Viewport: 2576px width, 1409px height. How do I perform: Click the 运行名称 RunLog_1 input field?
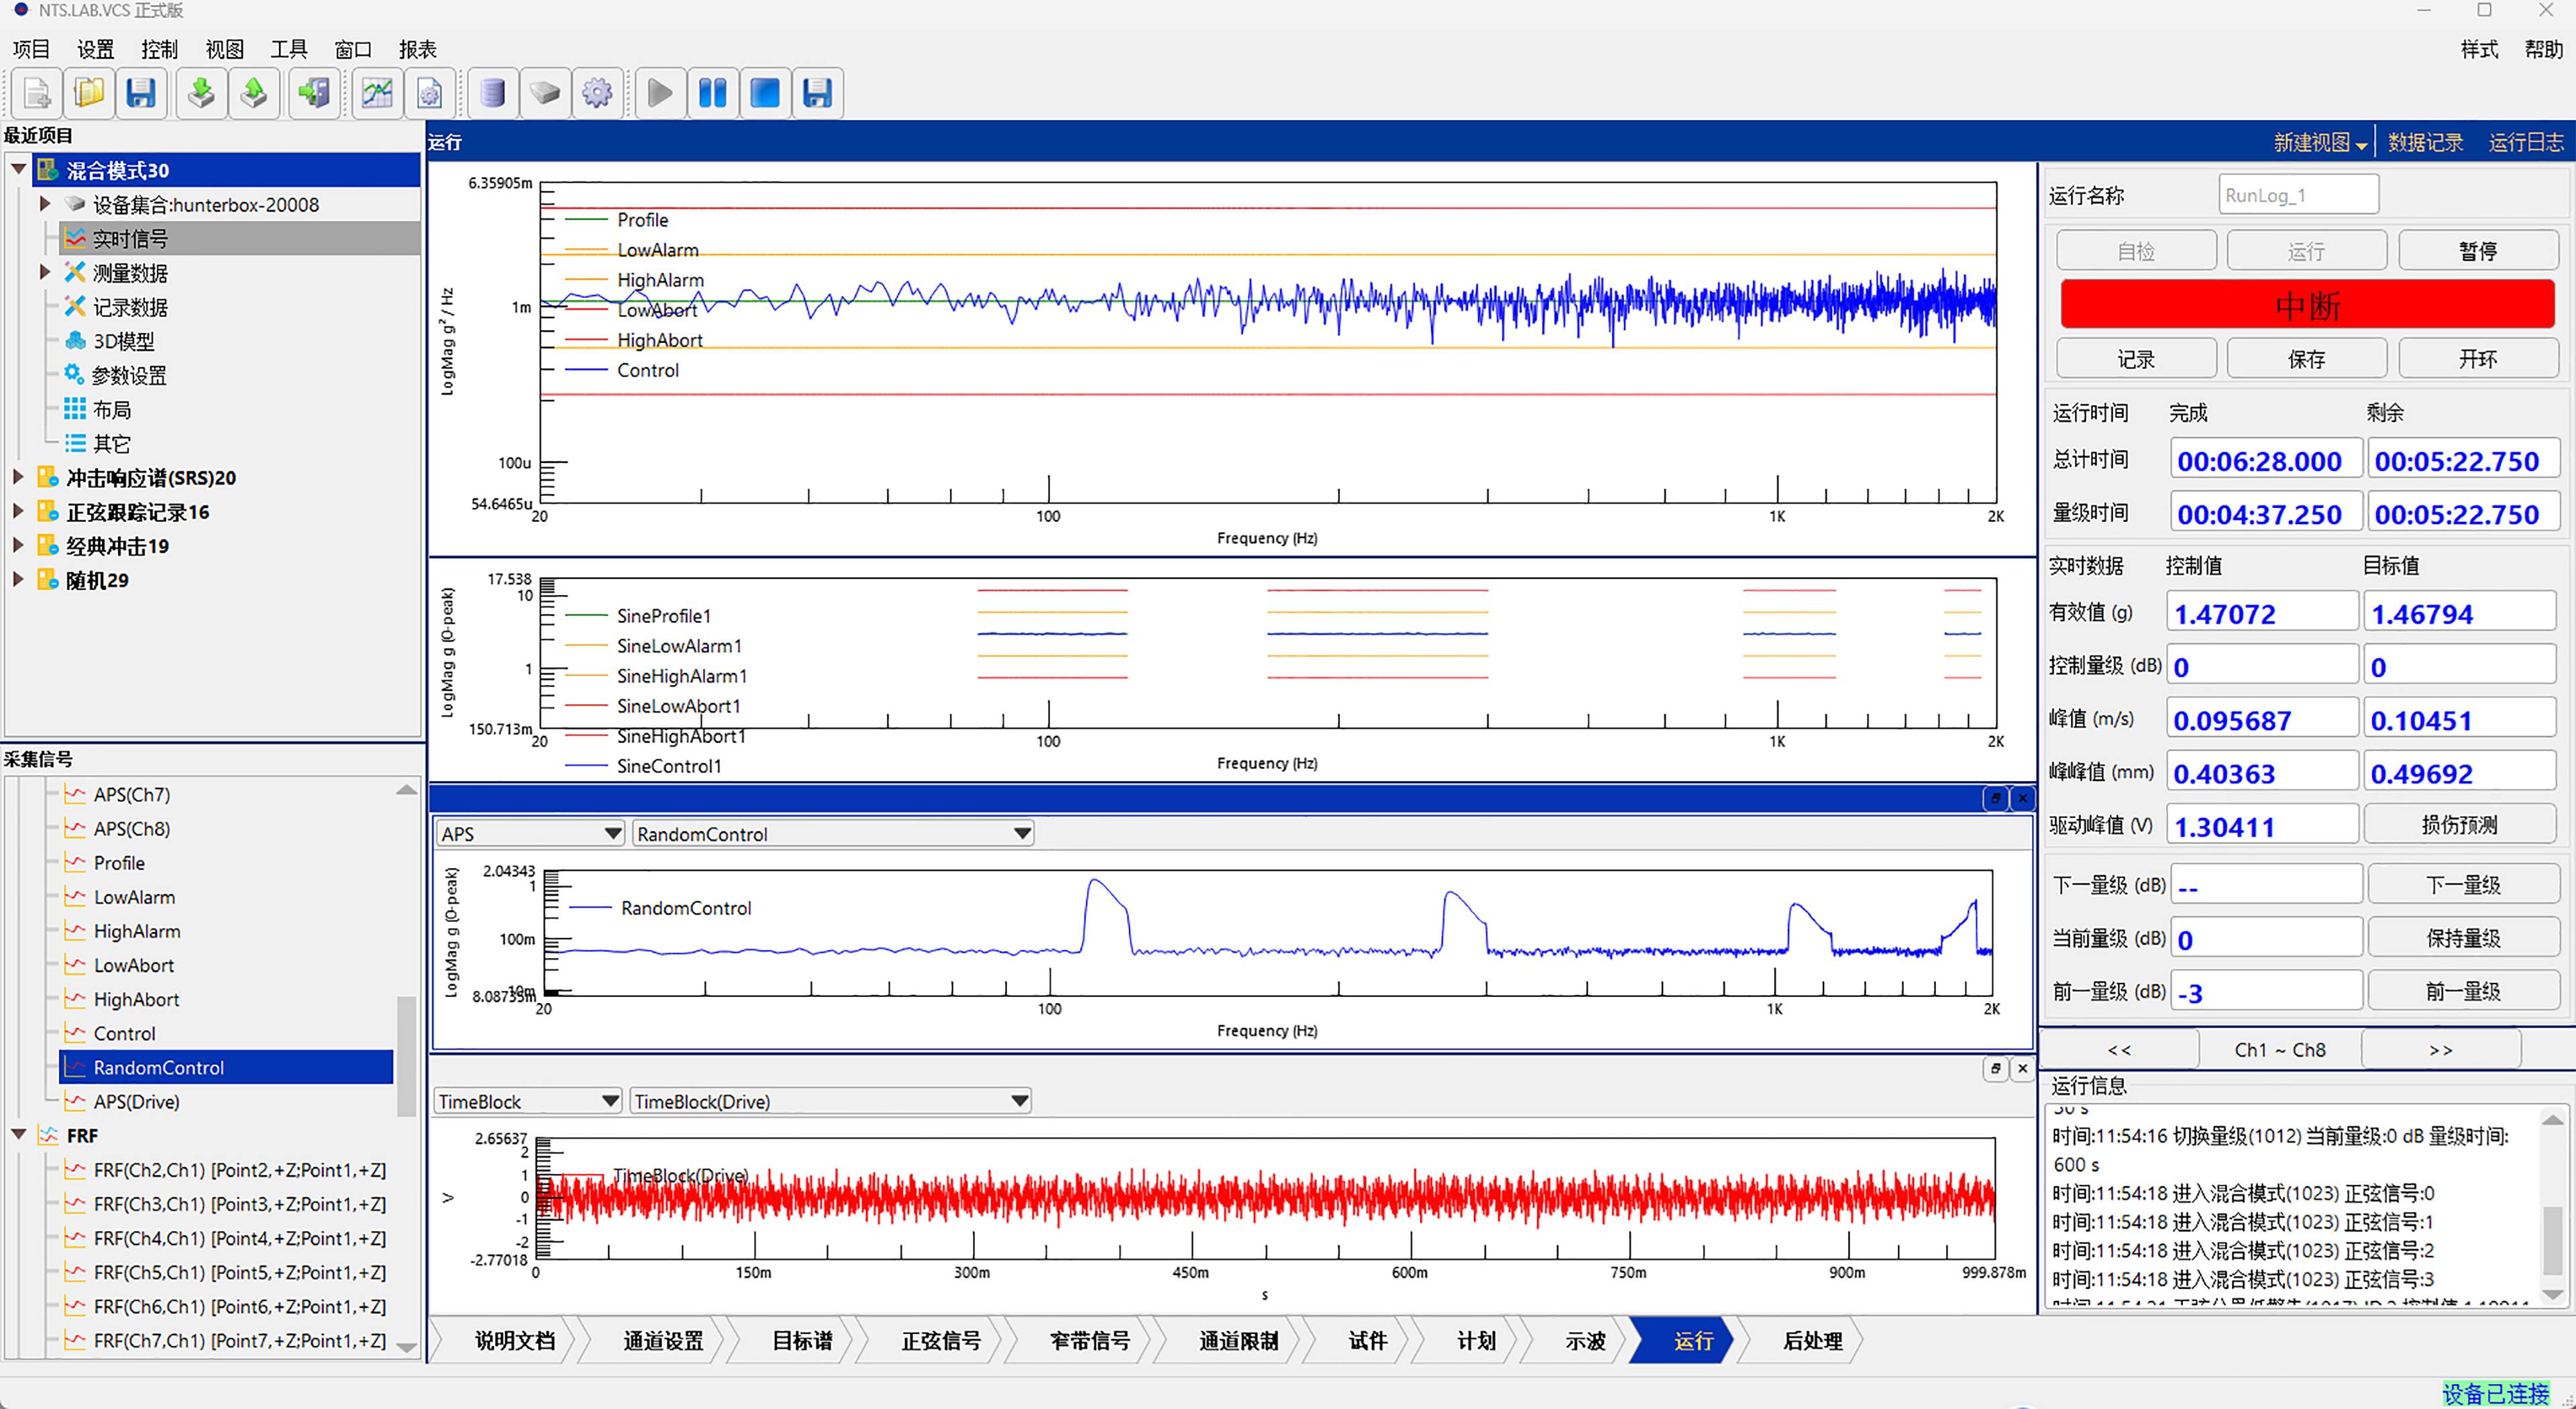(x=2297, y=195)
